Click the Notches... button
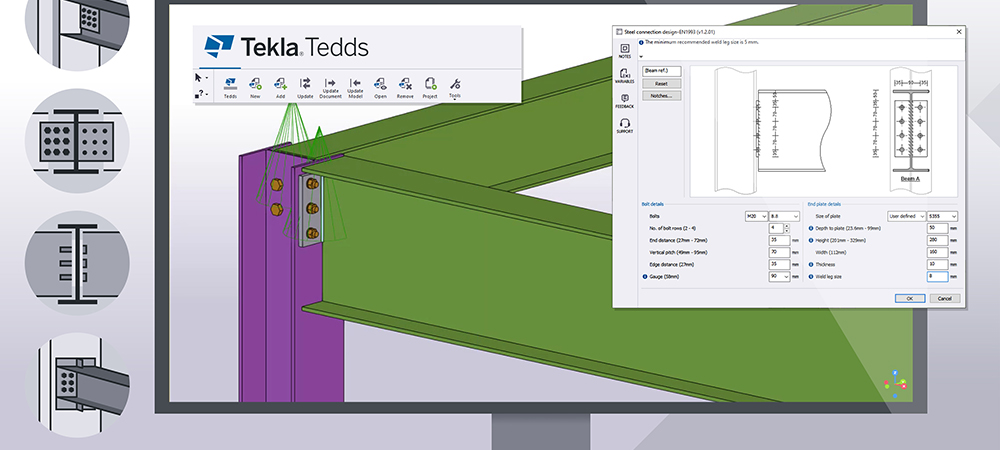 pyautogui.click(x=661, y=96)
